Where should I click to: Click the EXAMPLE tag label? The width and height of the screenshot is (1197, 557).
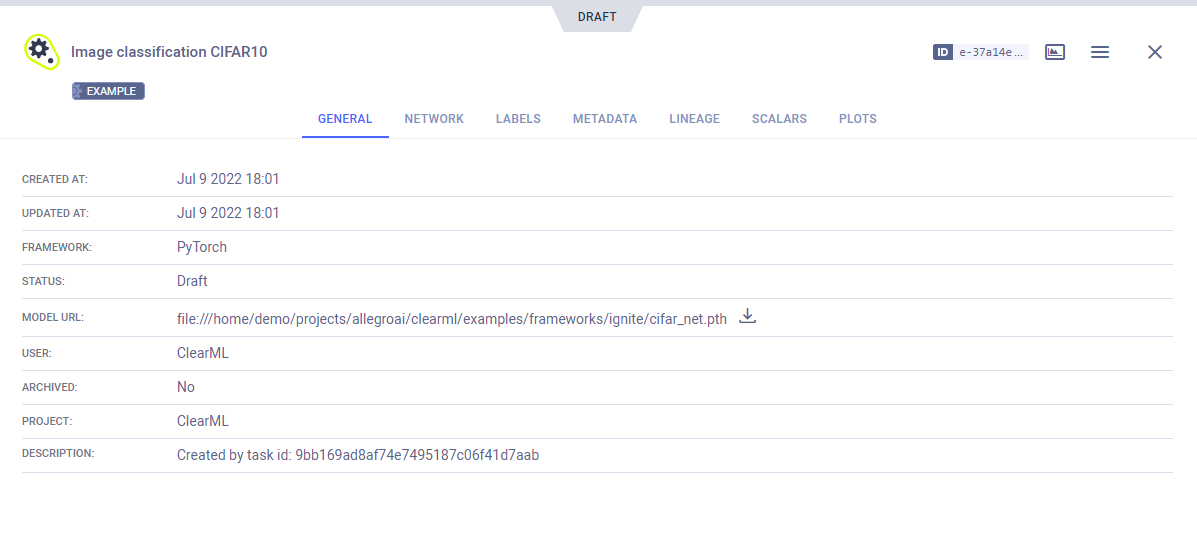(x=109, y=91)
